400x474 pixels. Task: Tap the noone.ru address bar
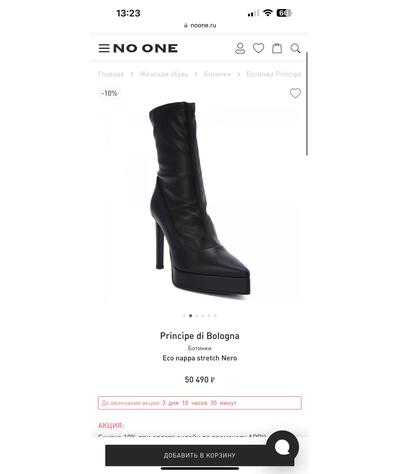[200, 25]
